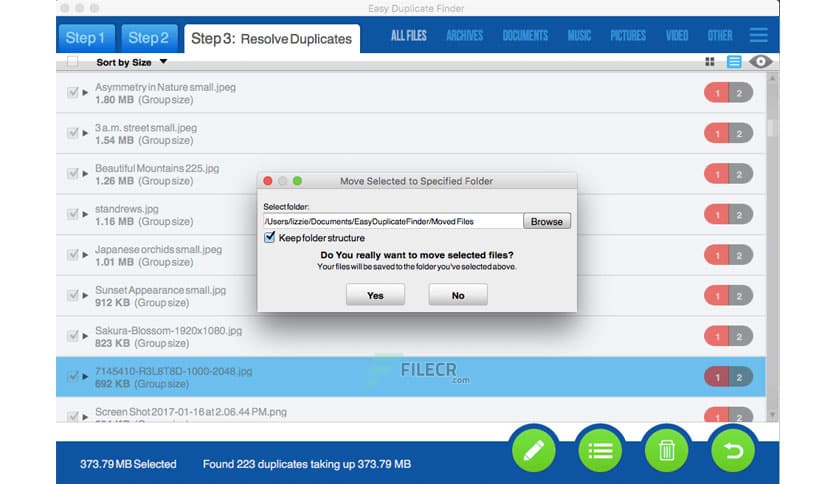This screenshot has width=836, height=484.
Task: Click the green trash delete button
Action: 666,451
